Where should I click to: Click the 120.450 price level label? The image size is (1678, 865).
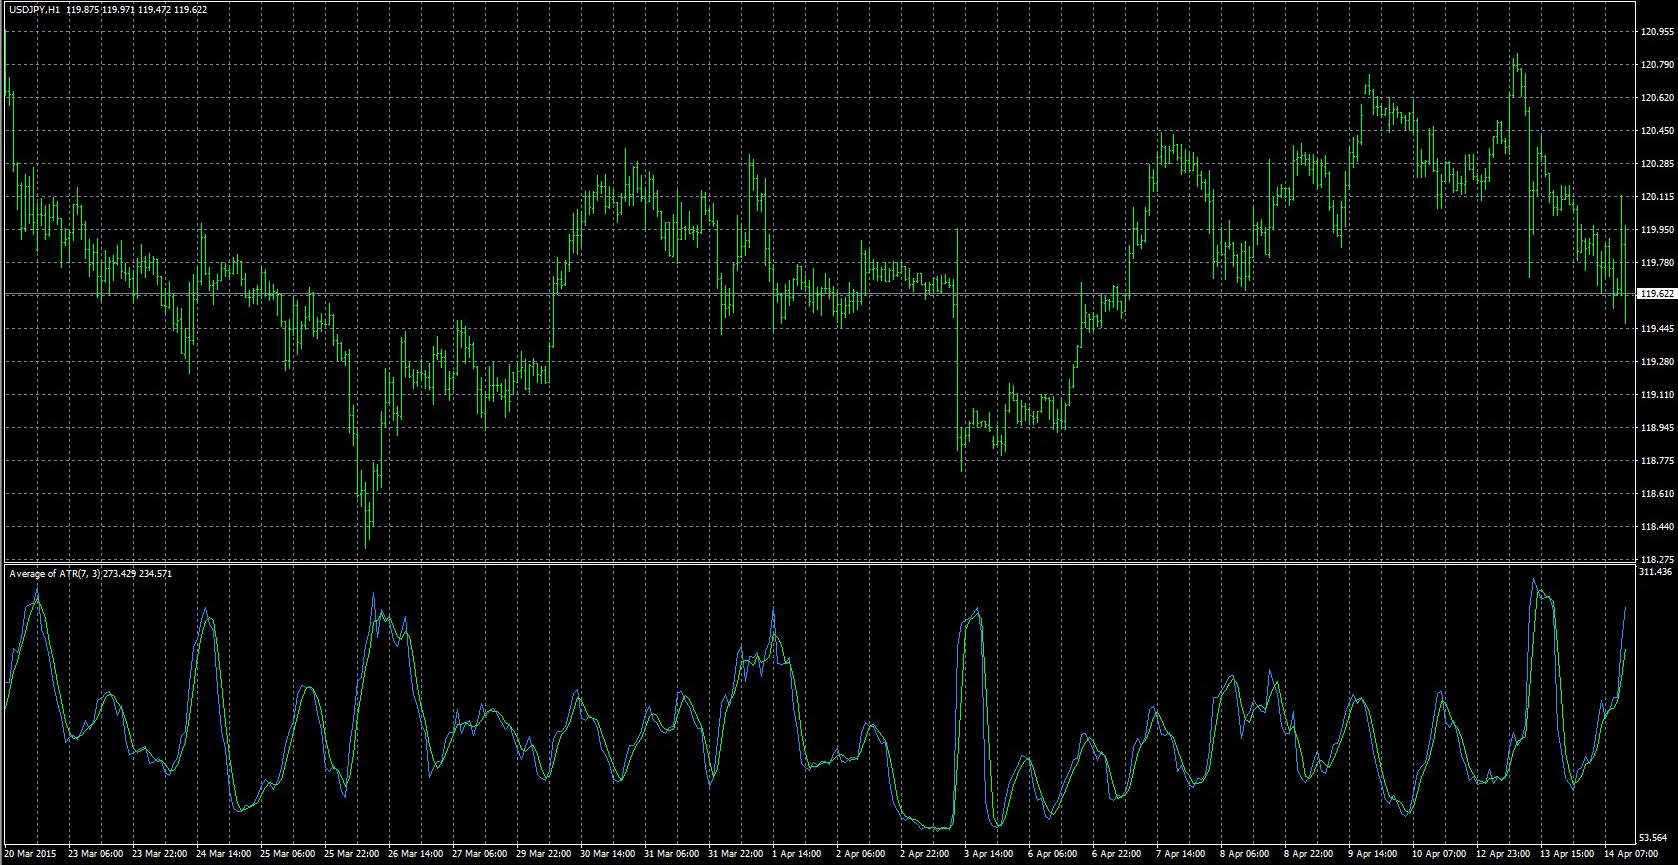pyautogui.click(x=1657, y=131)
